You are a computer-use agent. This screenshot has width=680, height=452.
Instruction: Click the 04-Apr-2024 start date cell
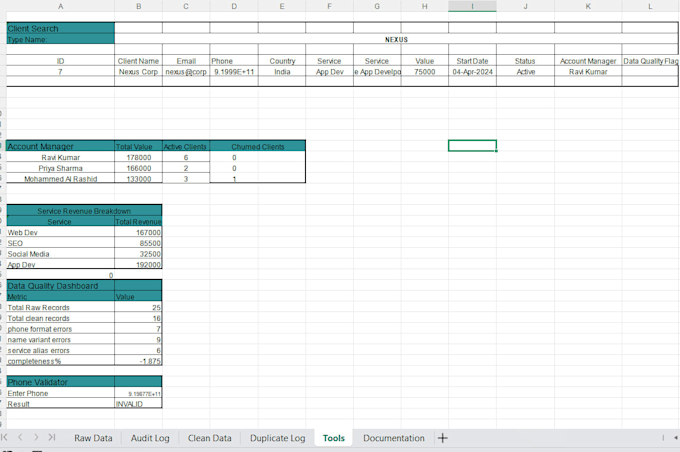coord(472,72)
